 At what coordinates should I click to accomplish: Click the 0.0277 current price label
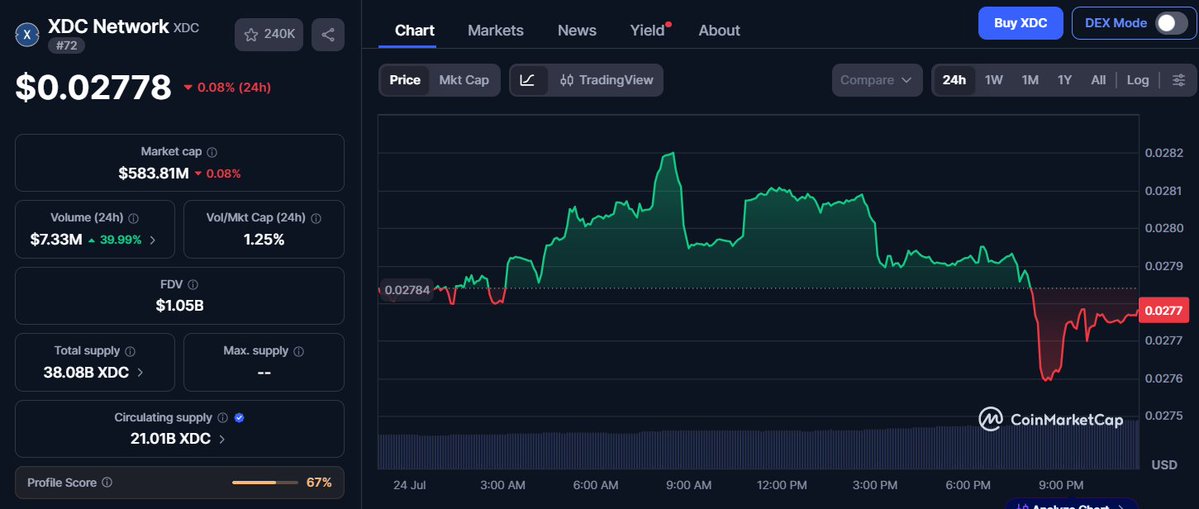click(1163, 310)
